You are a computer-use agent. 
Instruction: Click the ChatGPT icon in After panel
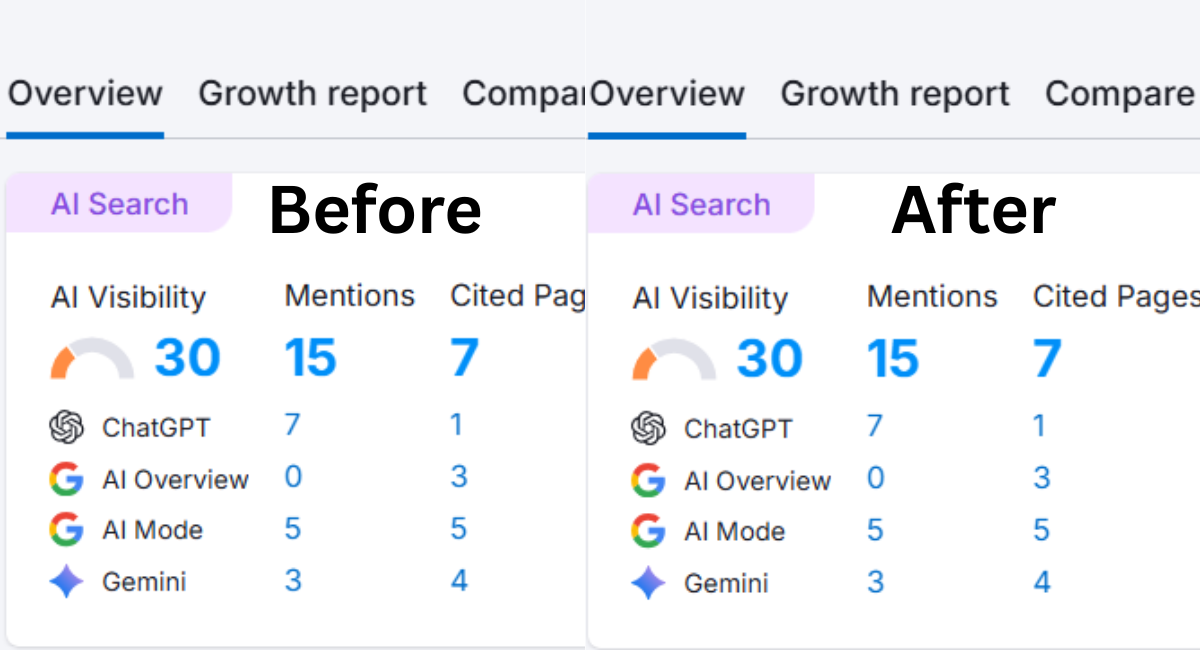pos(650,429)
